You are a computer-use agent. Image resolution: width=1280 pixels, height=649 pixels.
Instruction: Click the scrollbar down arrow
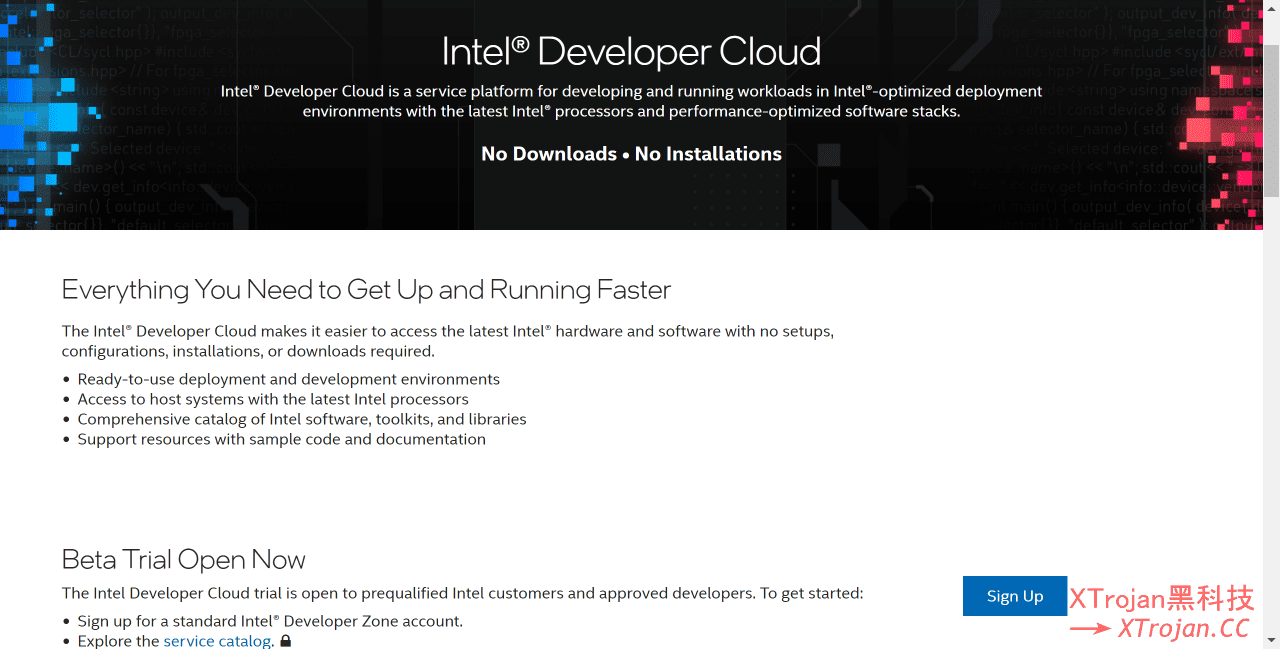[1271, 640]
